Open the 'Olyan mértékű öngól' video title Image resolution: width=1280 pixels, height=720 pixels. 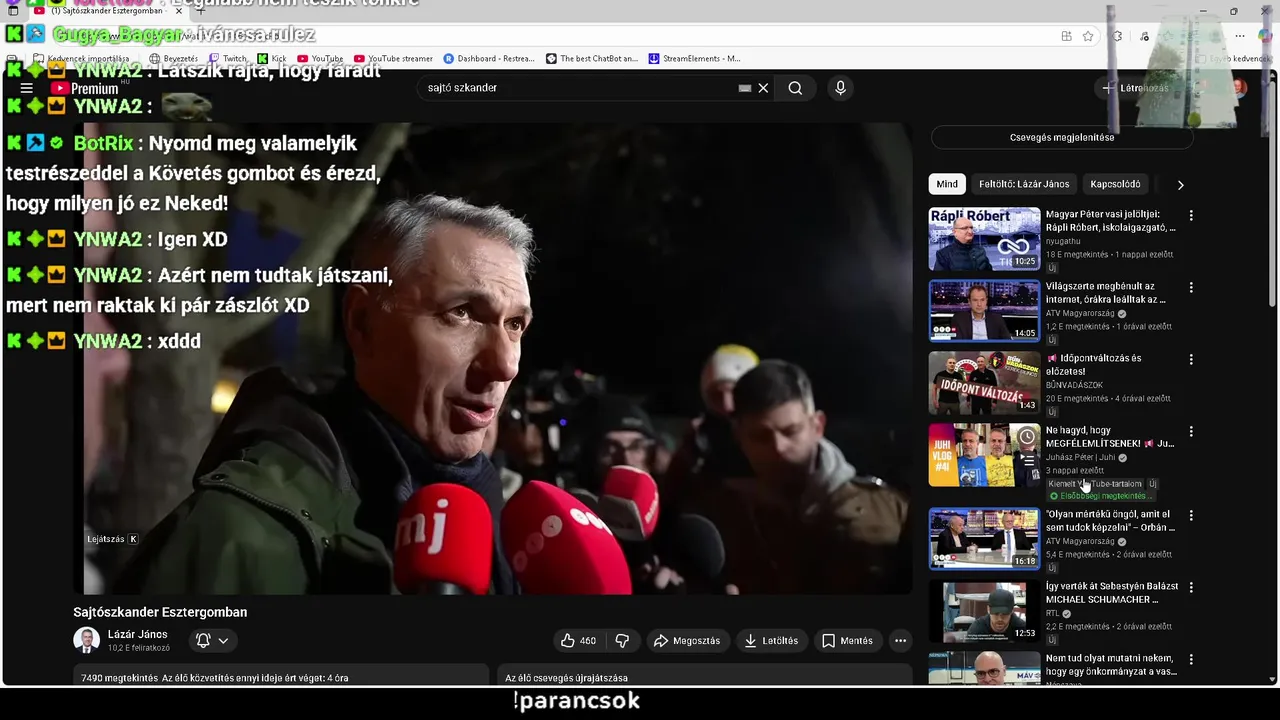1111,521
